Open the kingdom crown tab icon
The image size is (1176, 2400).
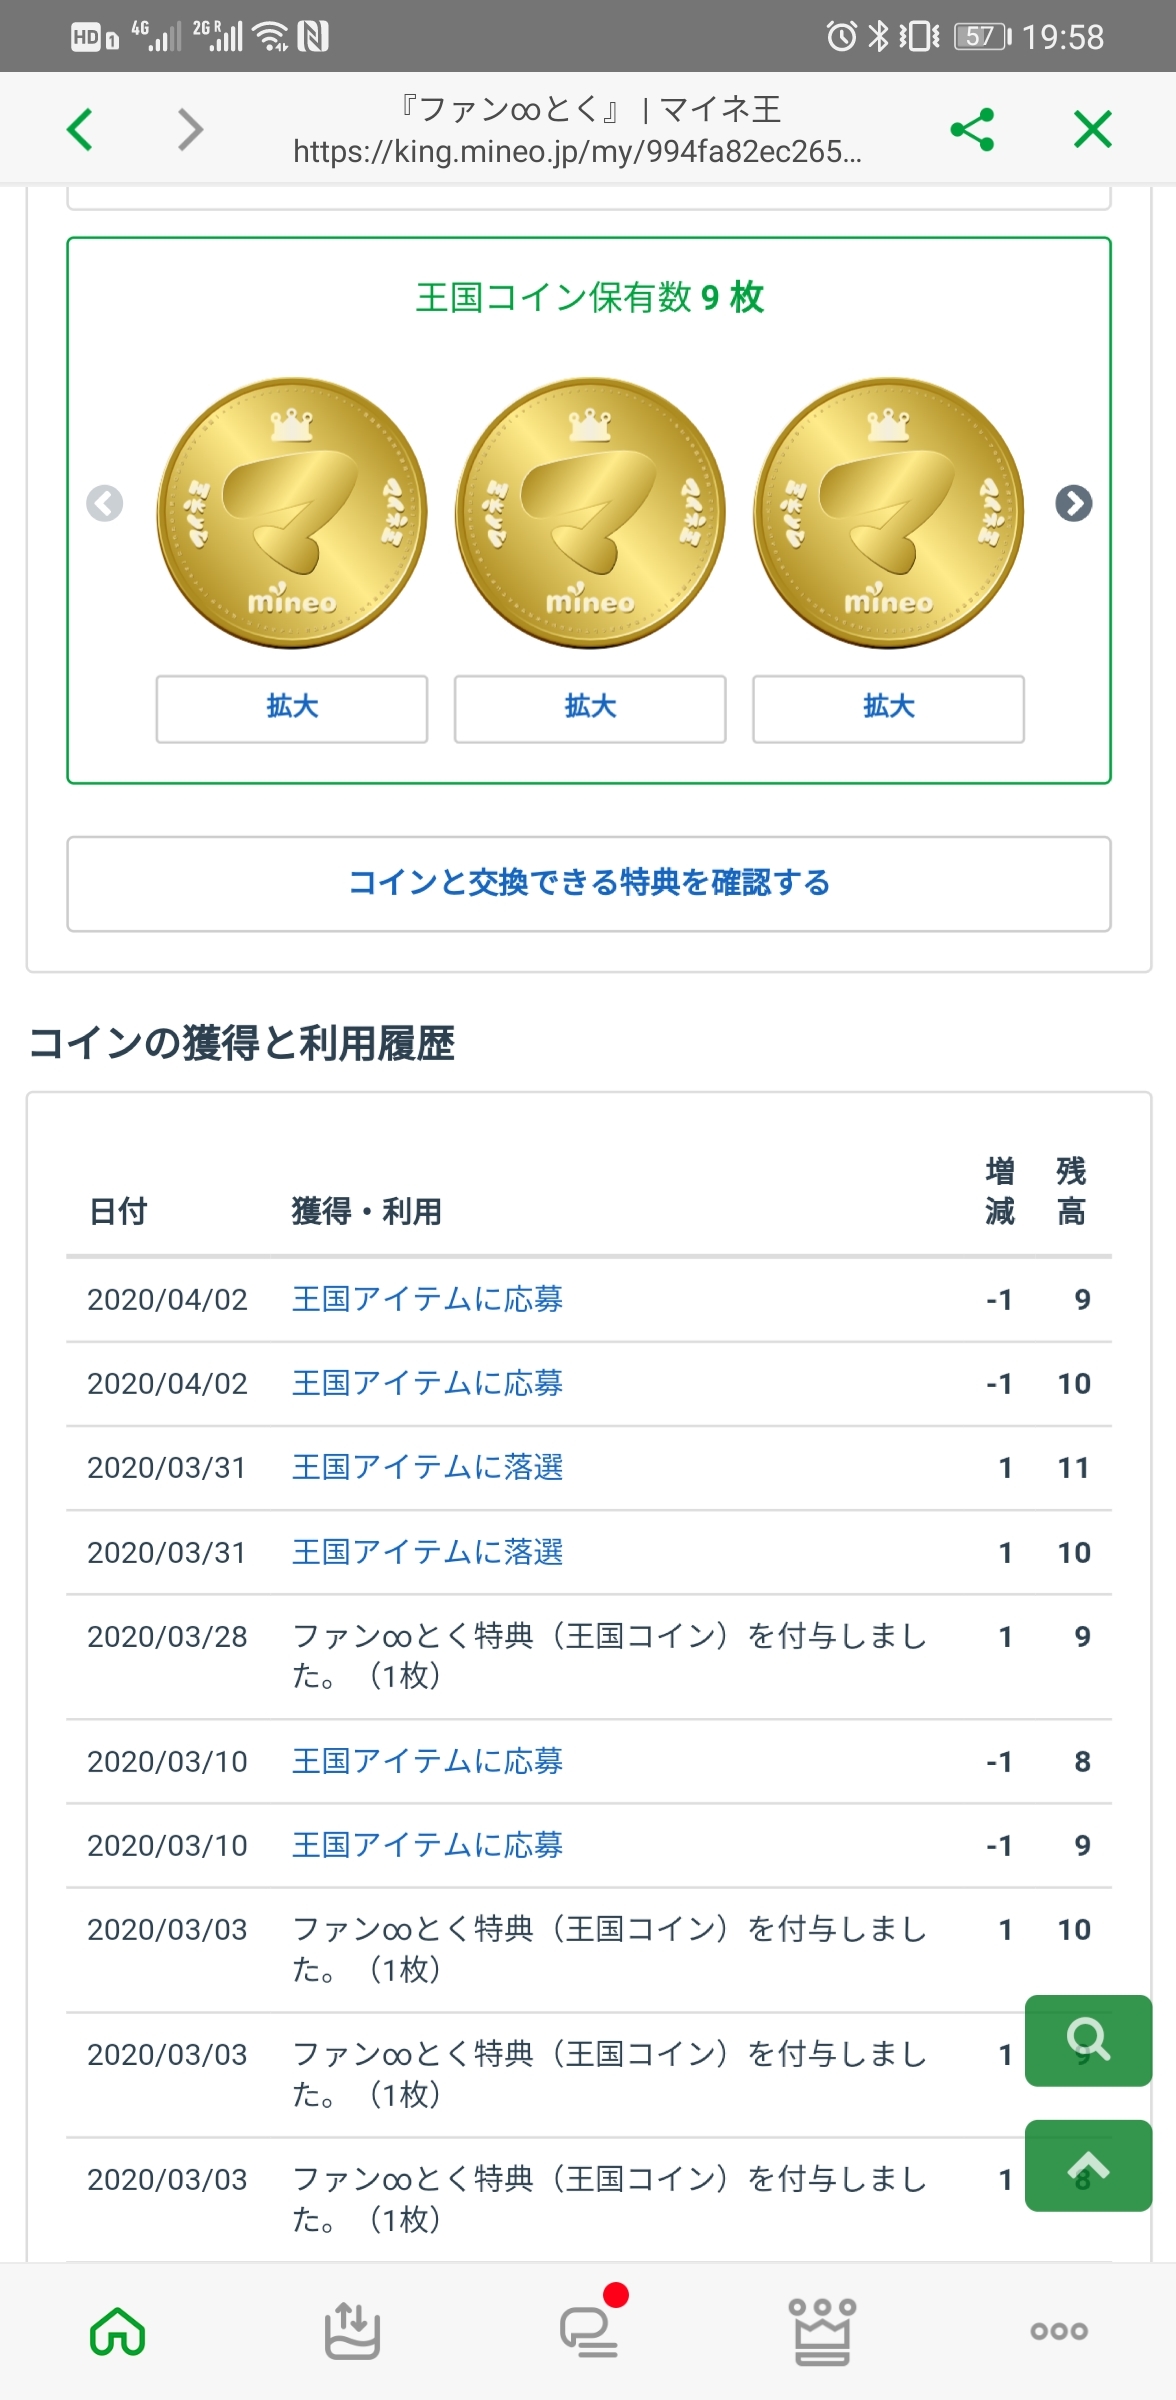[x=822, y=2332]
